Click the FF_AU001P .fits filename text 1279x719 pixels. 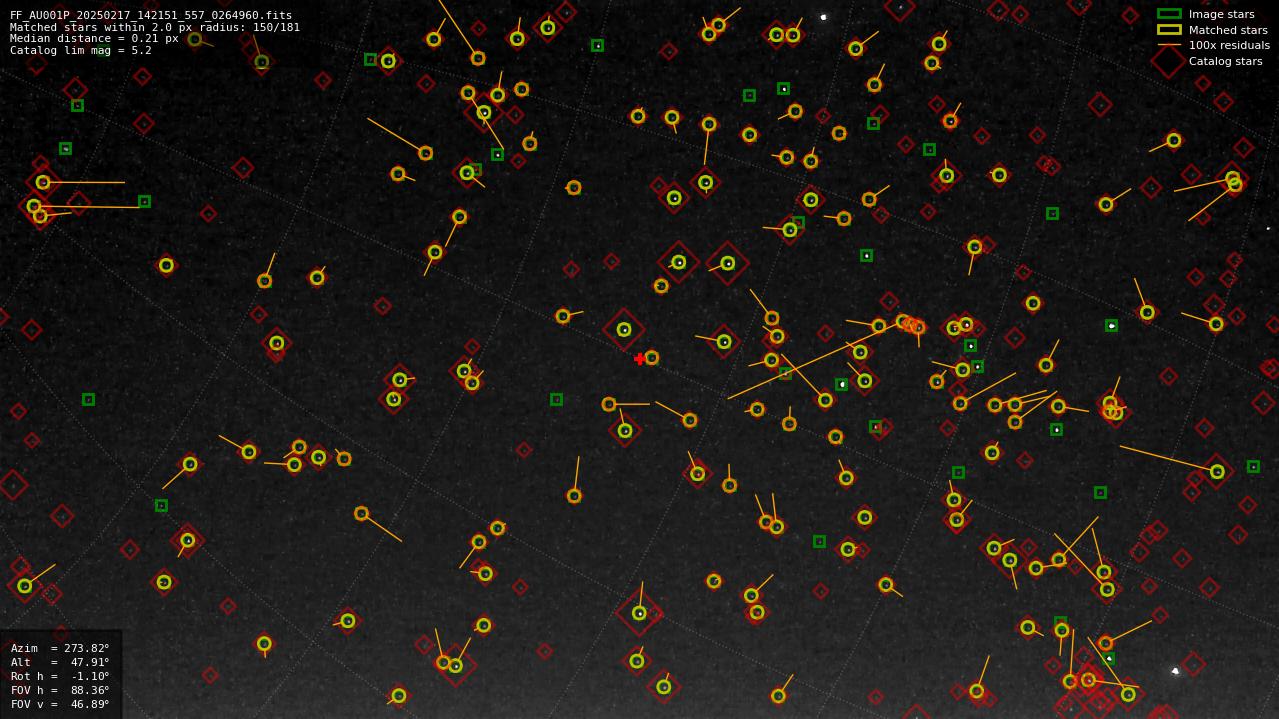click(151, 15)
